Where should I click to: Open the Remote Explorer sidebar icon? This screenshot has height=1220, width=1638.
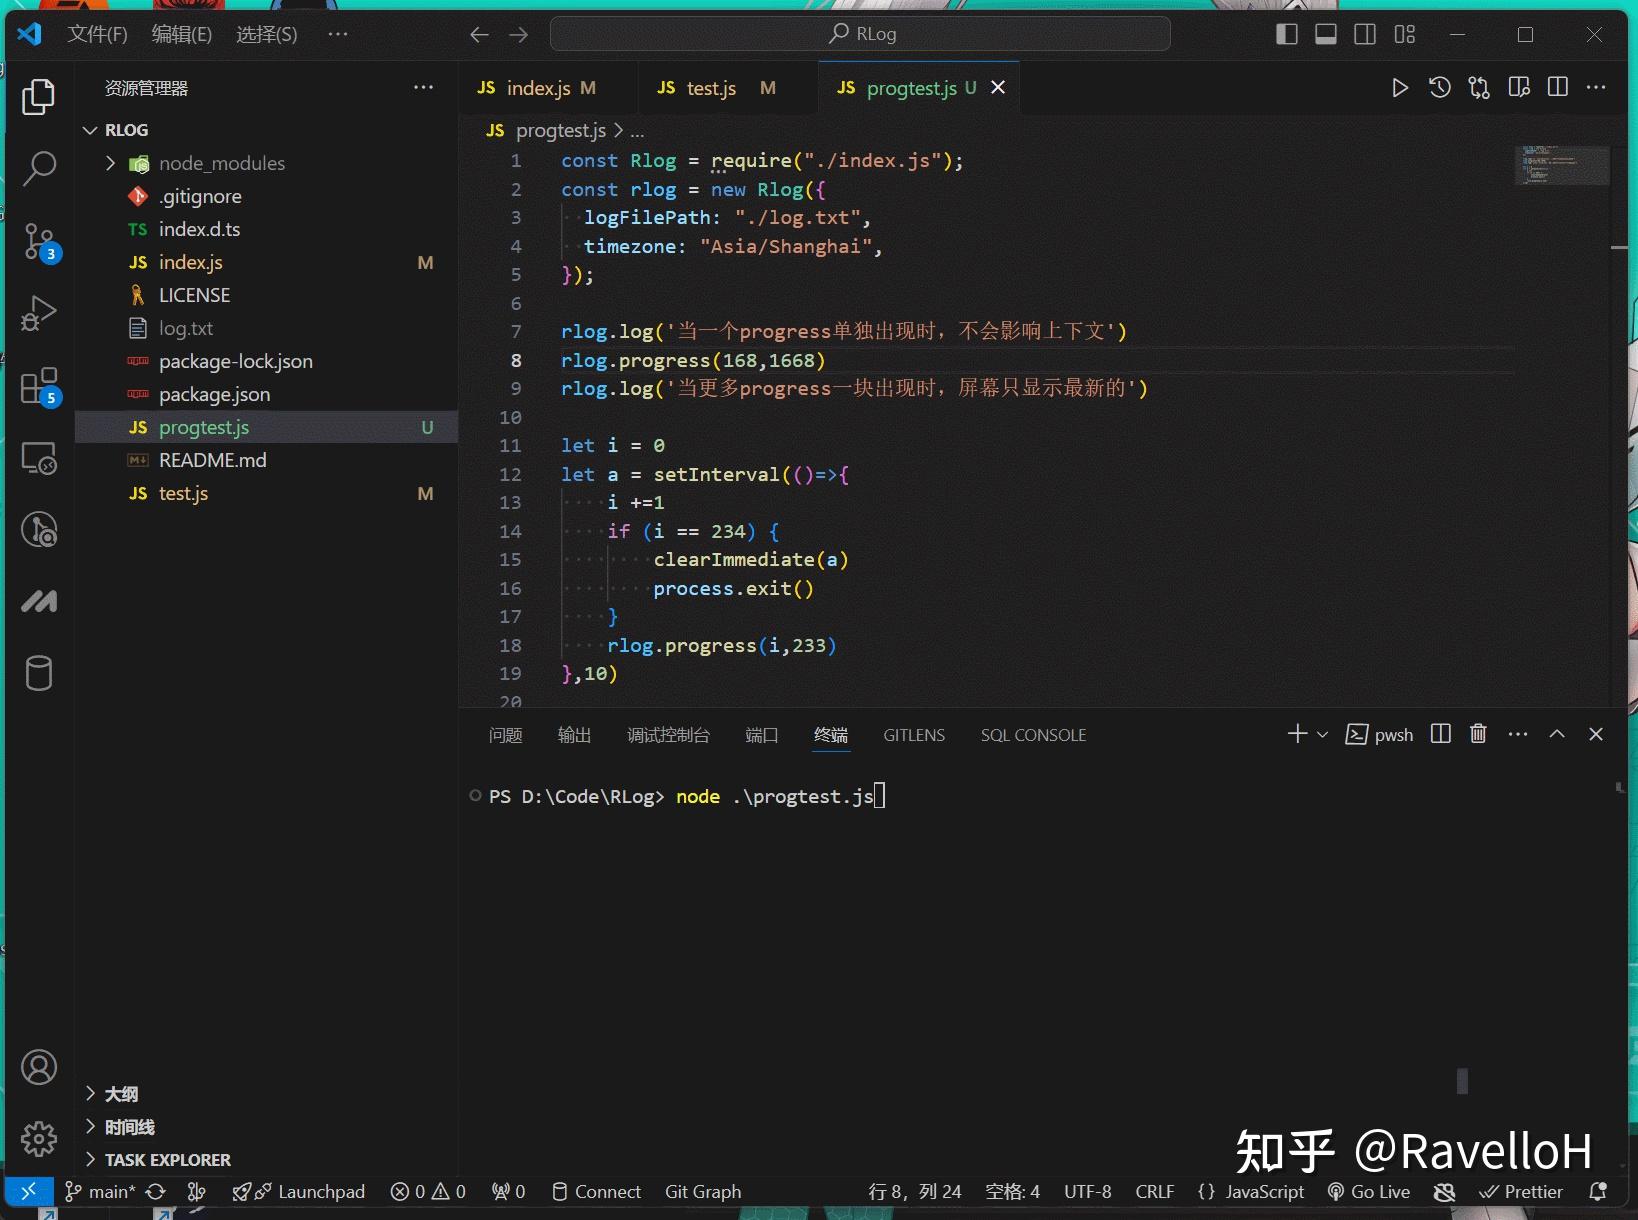[39, 457]
